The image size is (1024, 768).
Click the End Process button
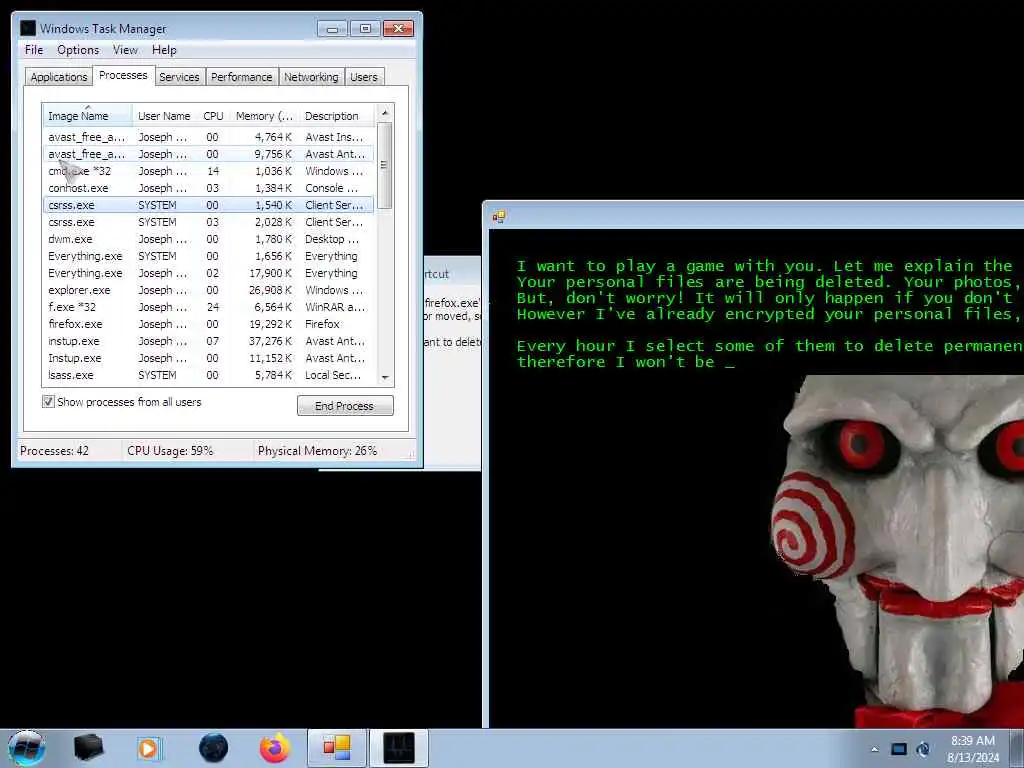[x=345, y=406]
